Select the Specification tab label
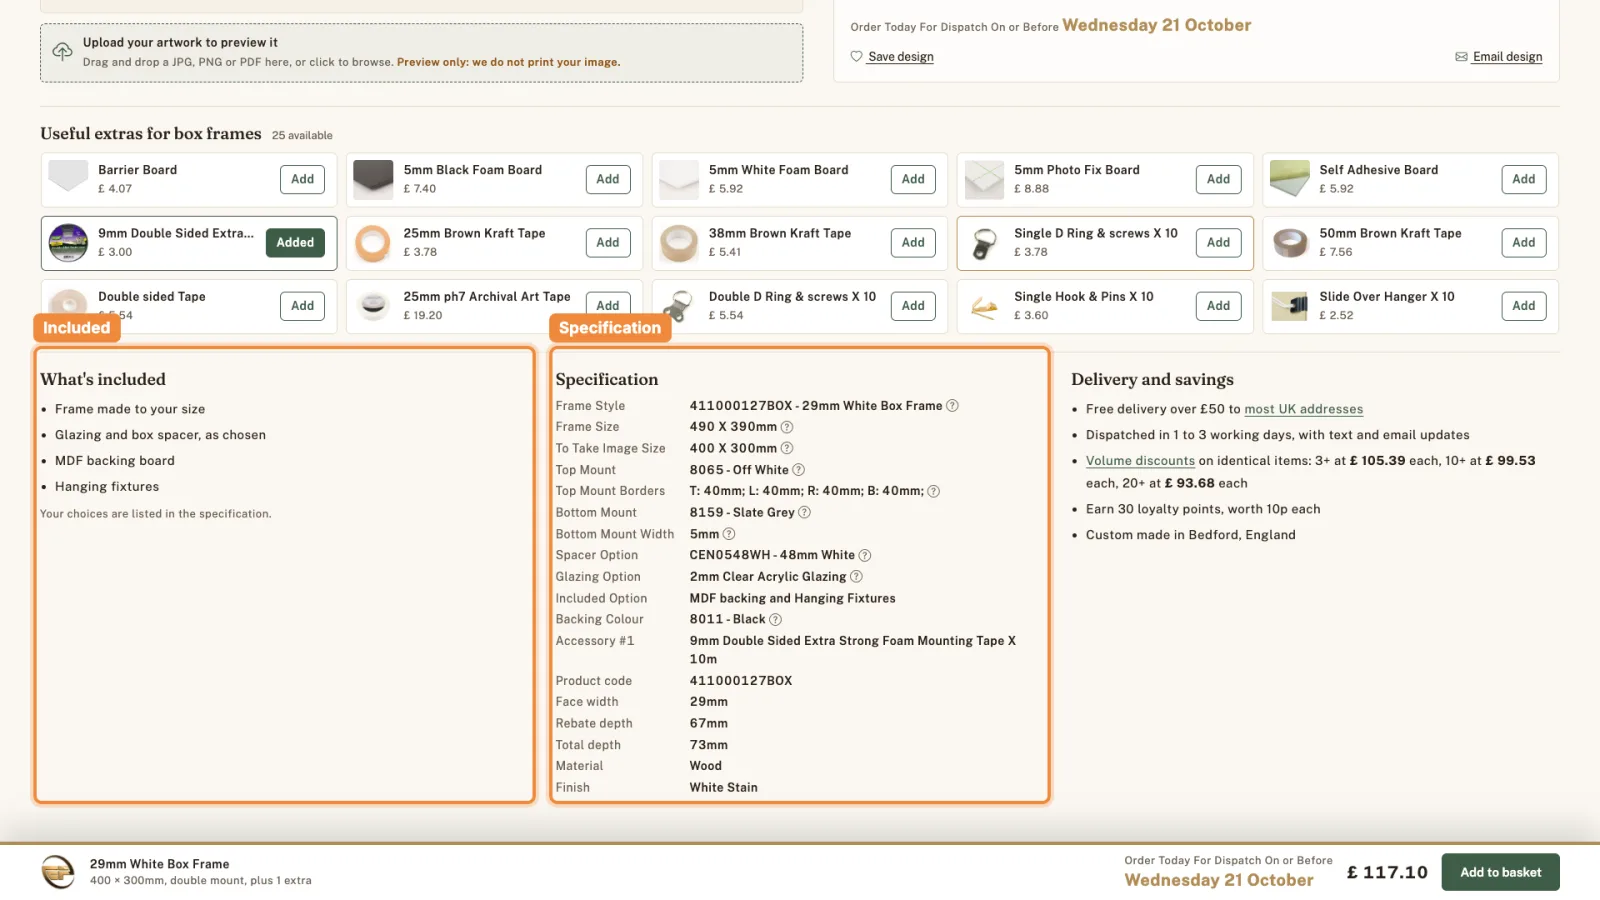The height and width of the screenshot is (900, 1600). 610,328
